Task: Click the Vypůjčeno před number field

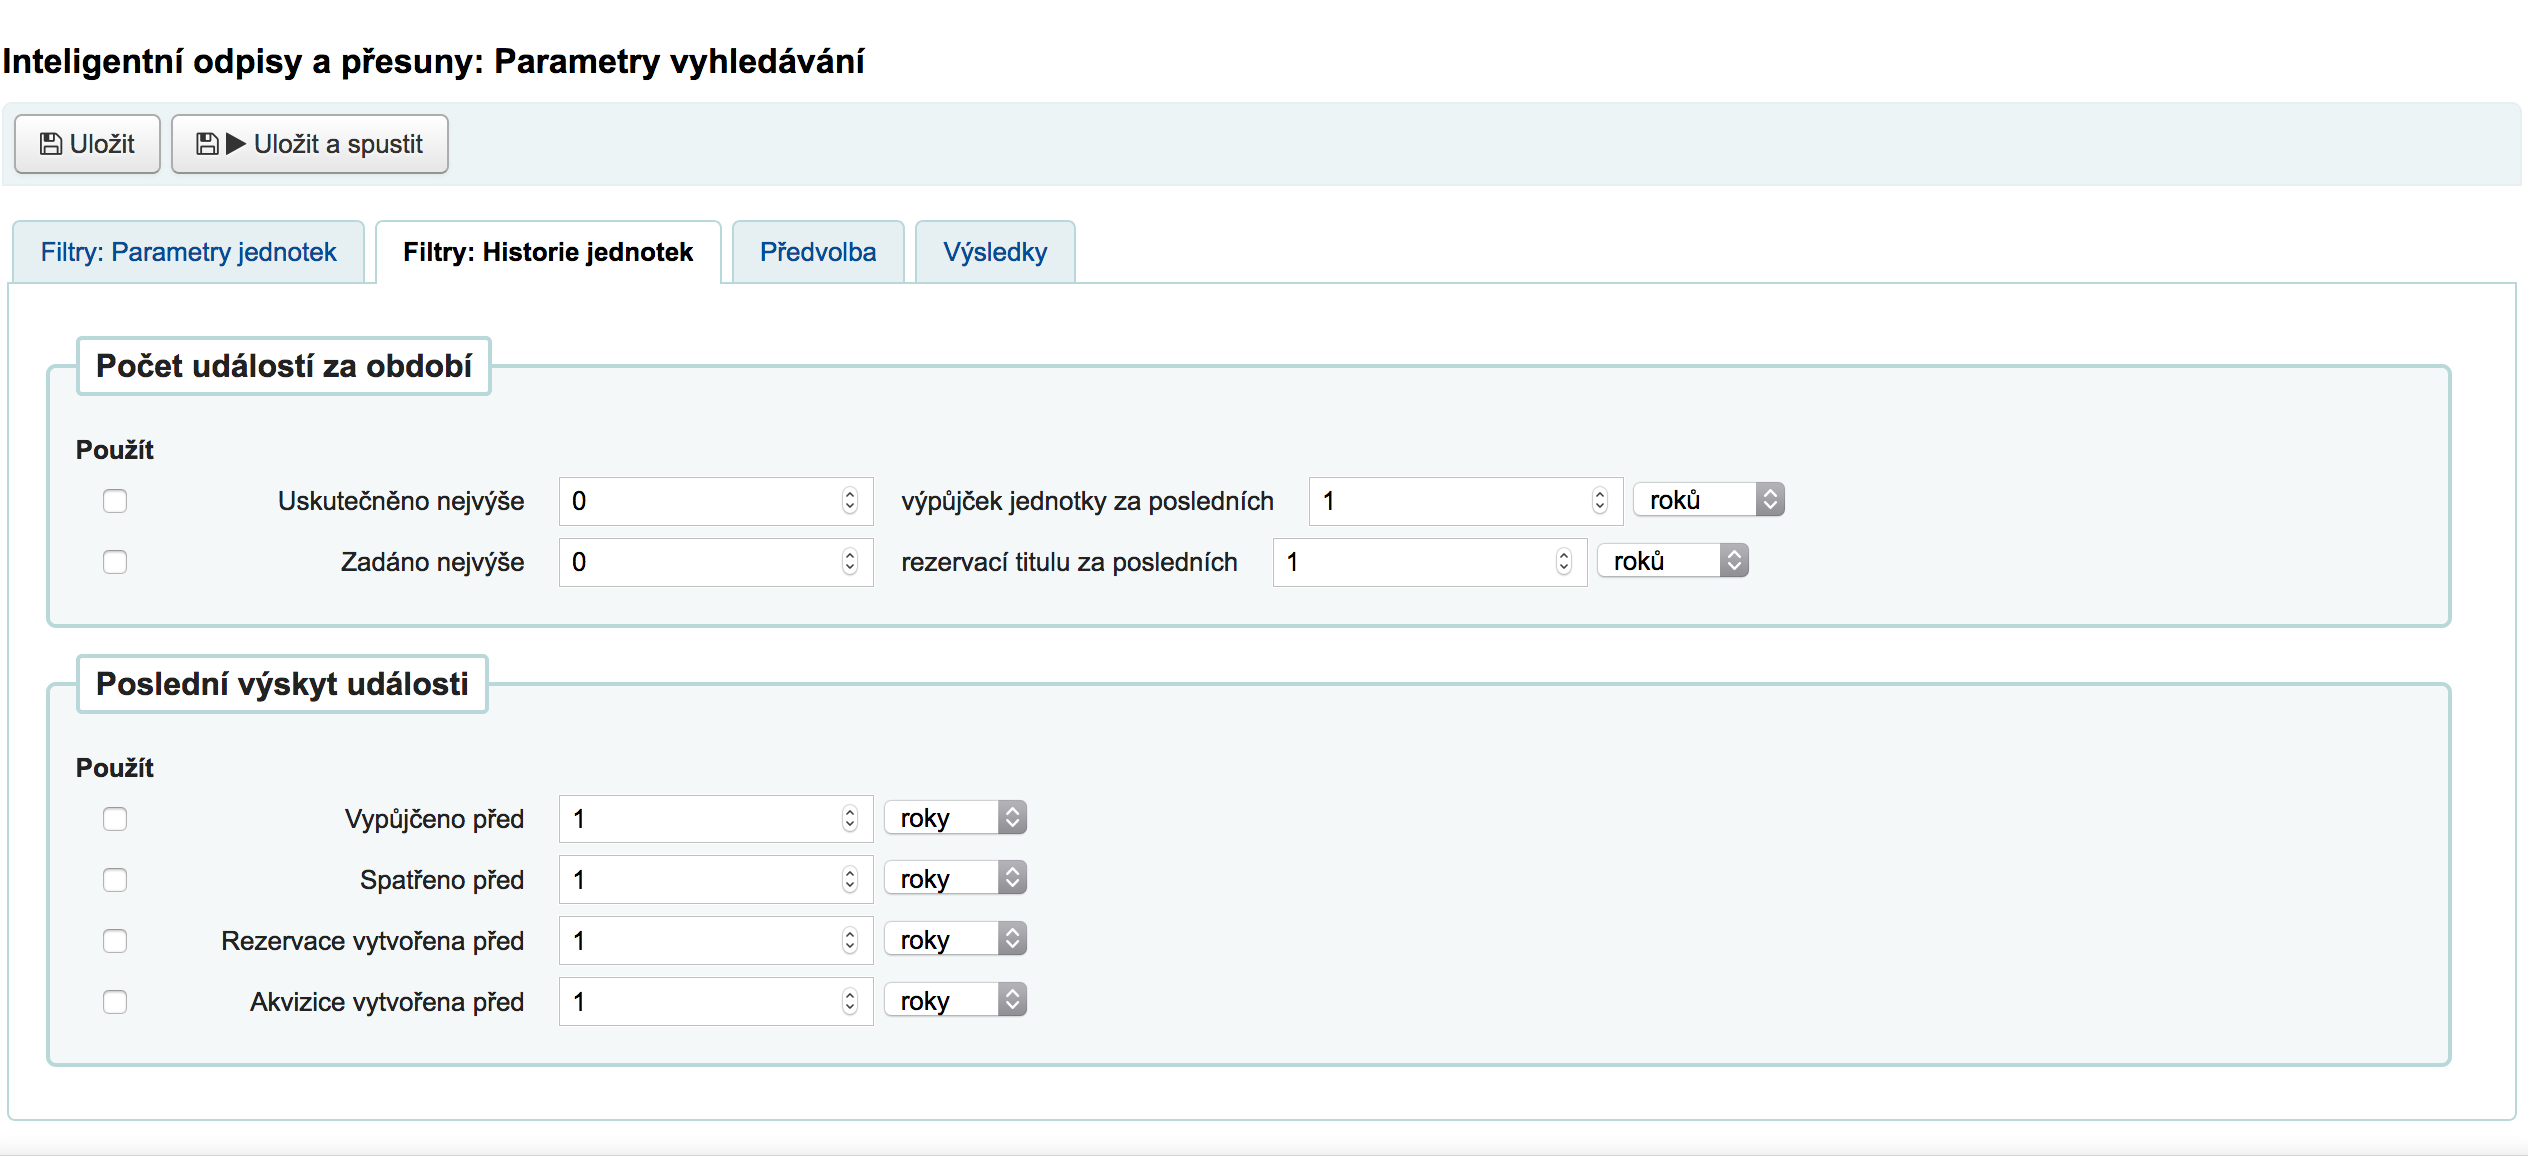Action: pyautogui.click(x=716, y=819)
